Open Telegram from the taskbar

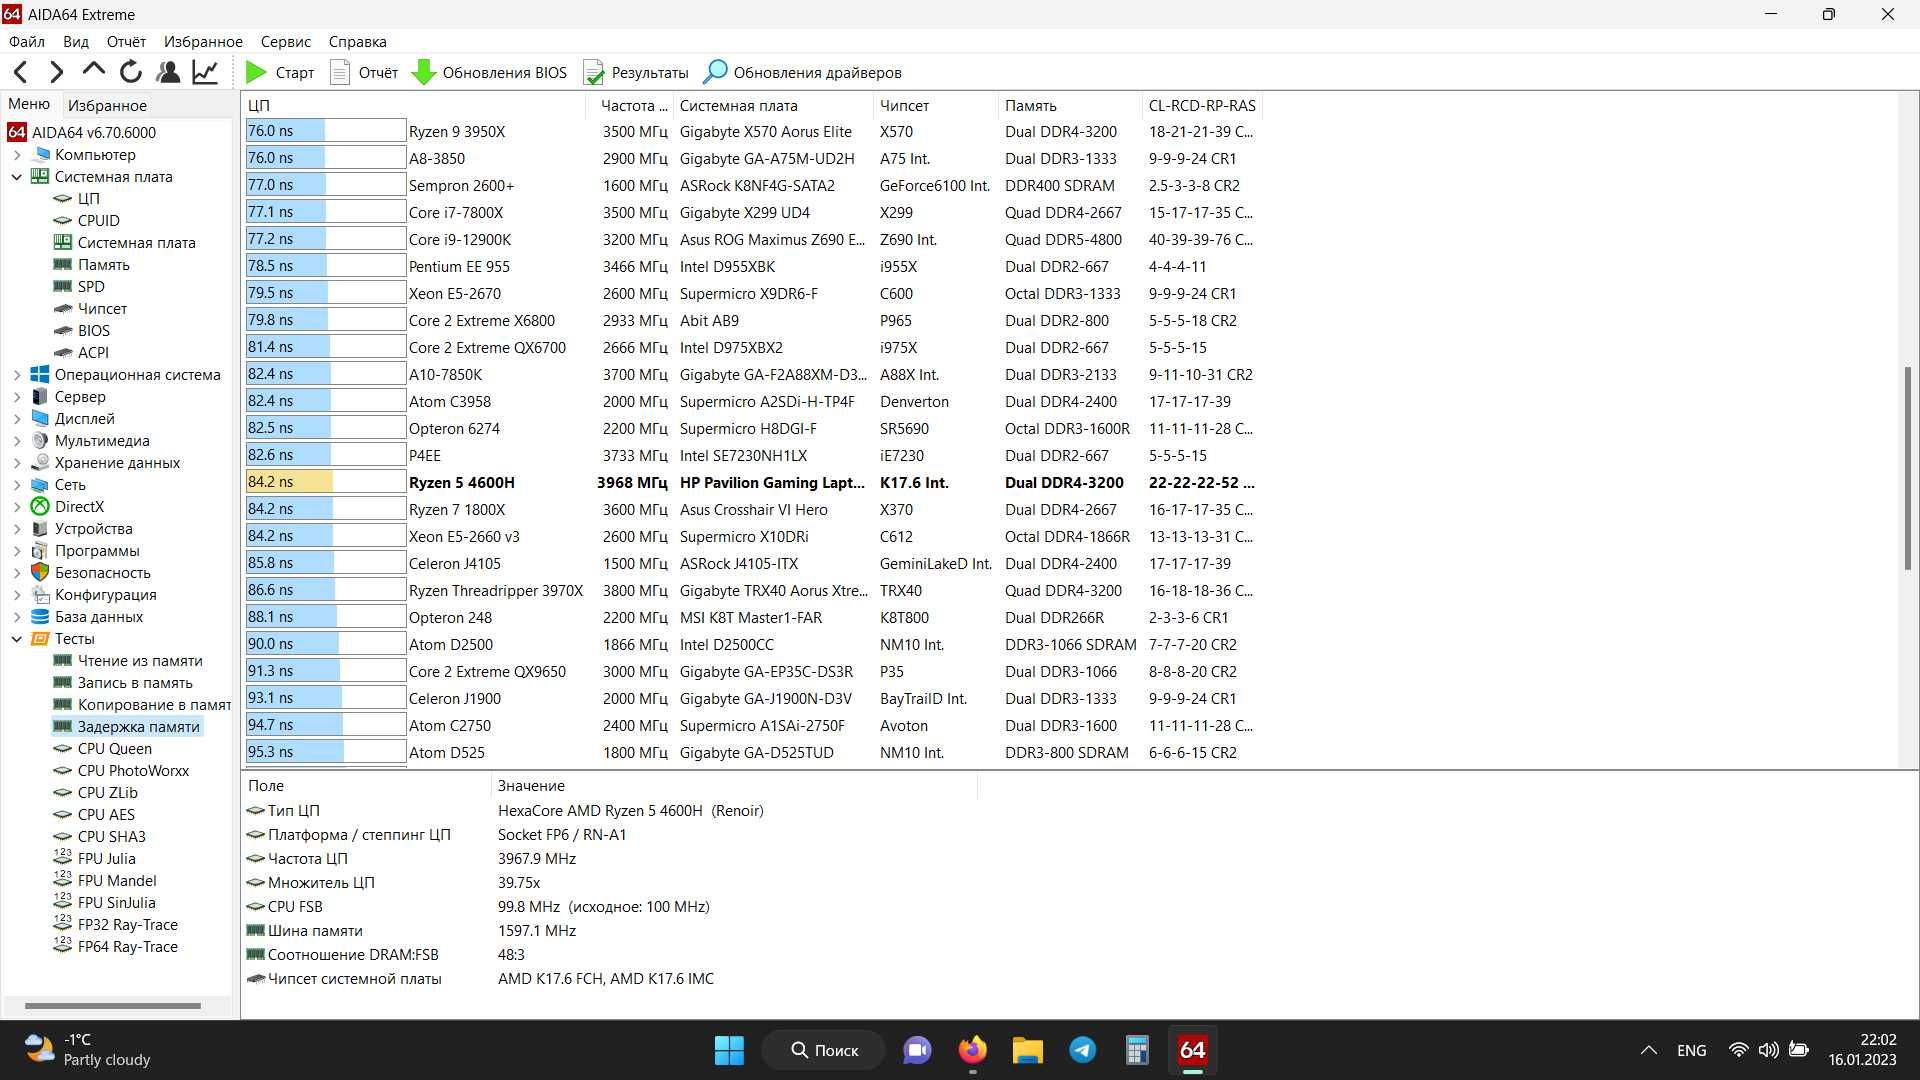1082,1050
